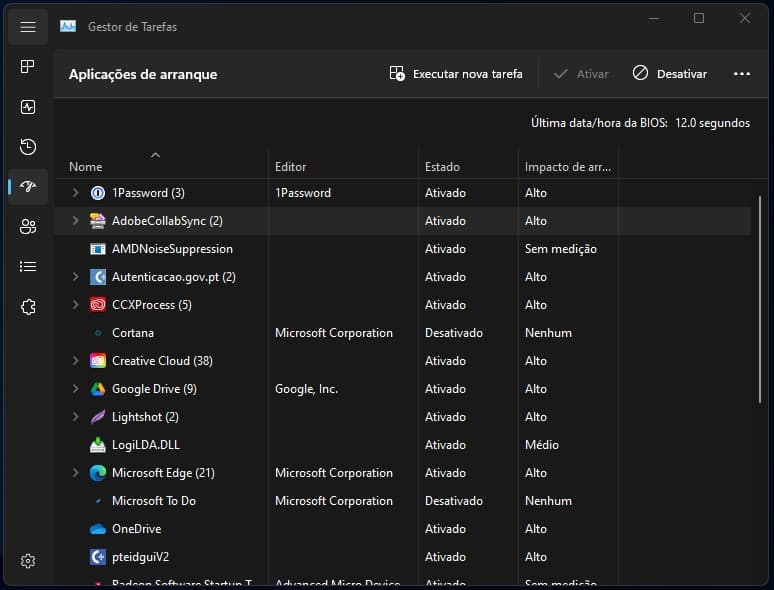Click Desativado status in Cortana row
The width and height of the screenshot is (774, 590).
454,333
